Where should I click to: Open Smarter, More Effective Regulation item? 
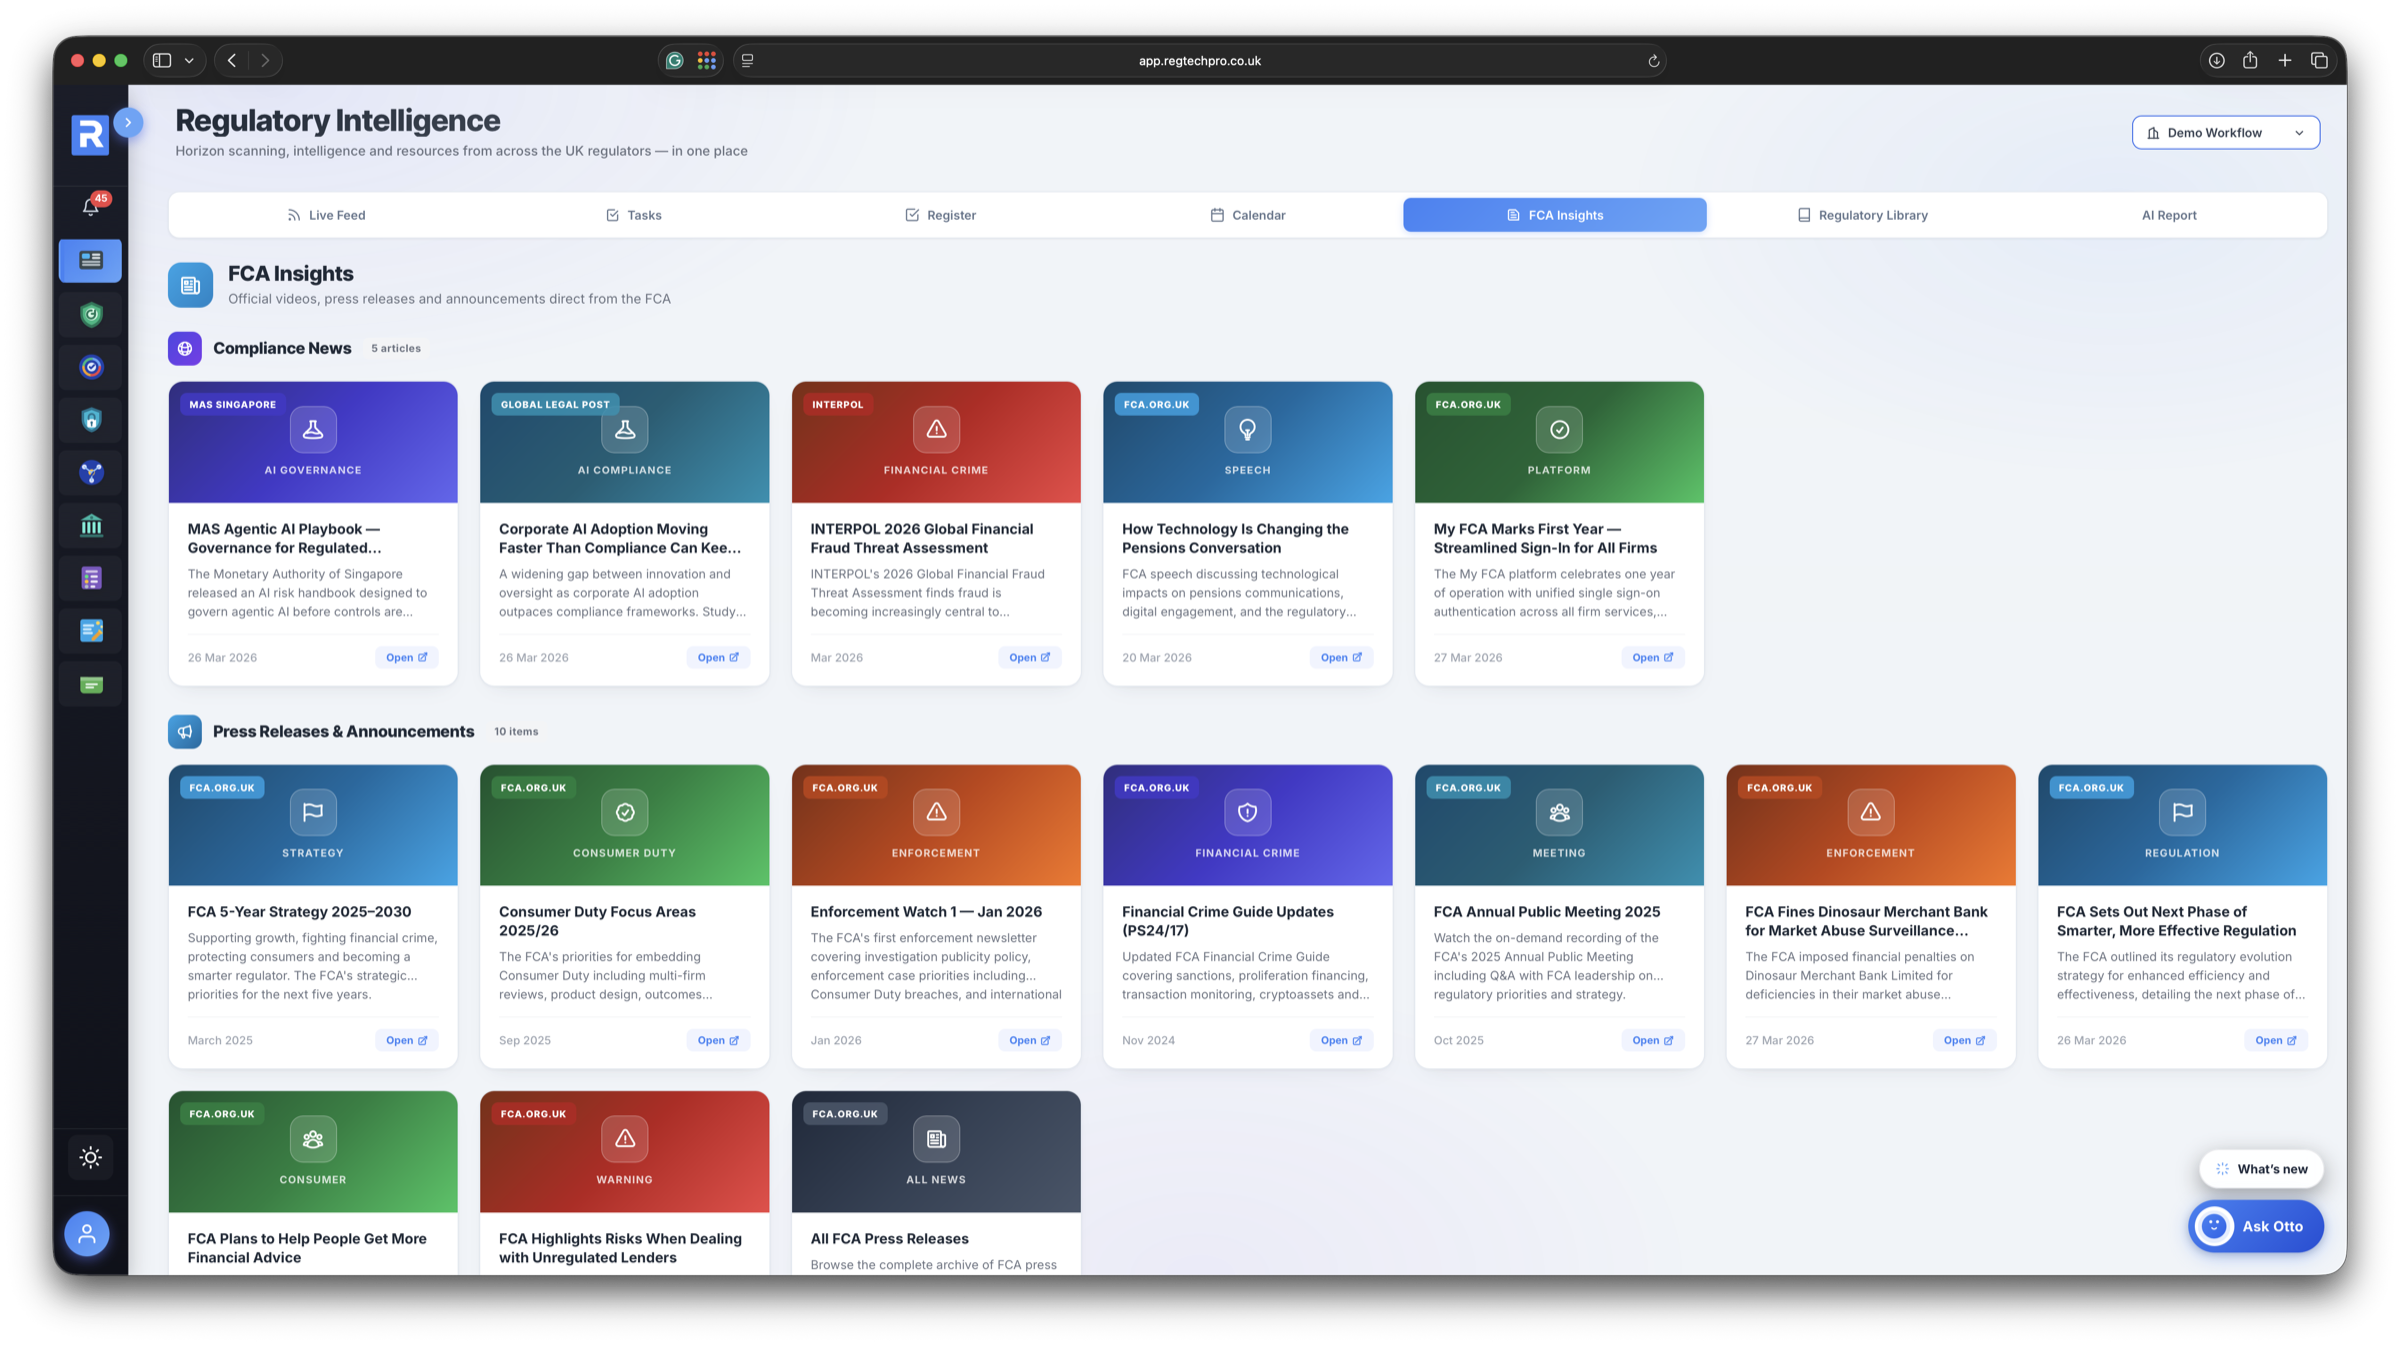(2275, 1040)
